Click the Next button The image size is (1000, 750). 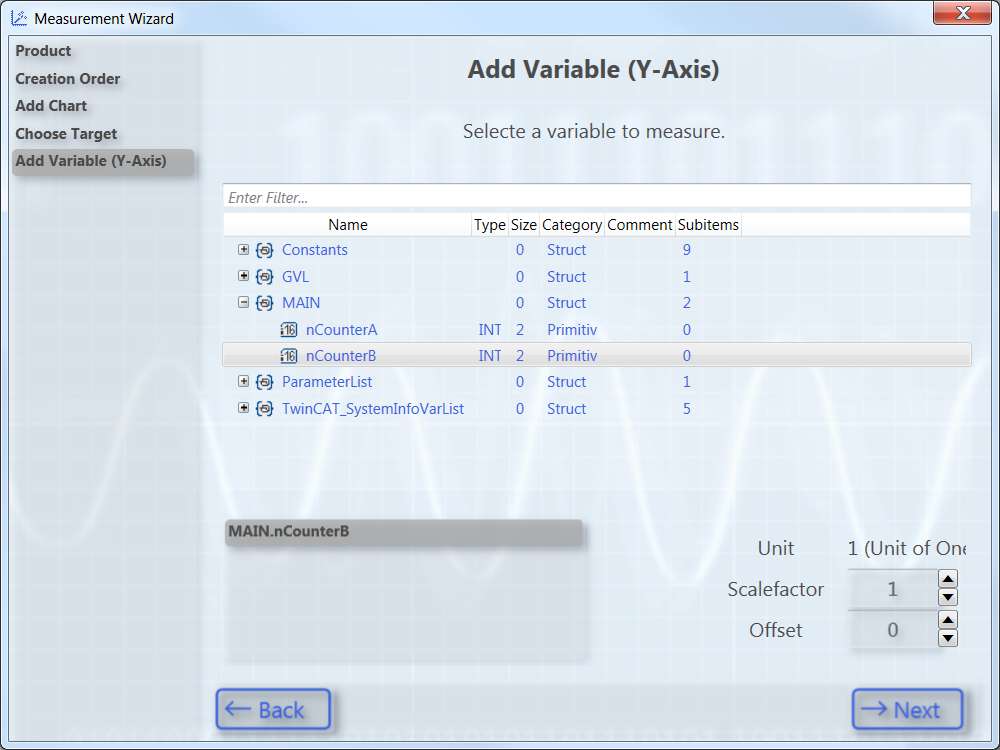(x=908, y=709)
